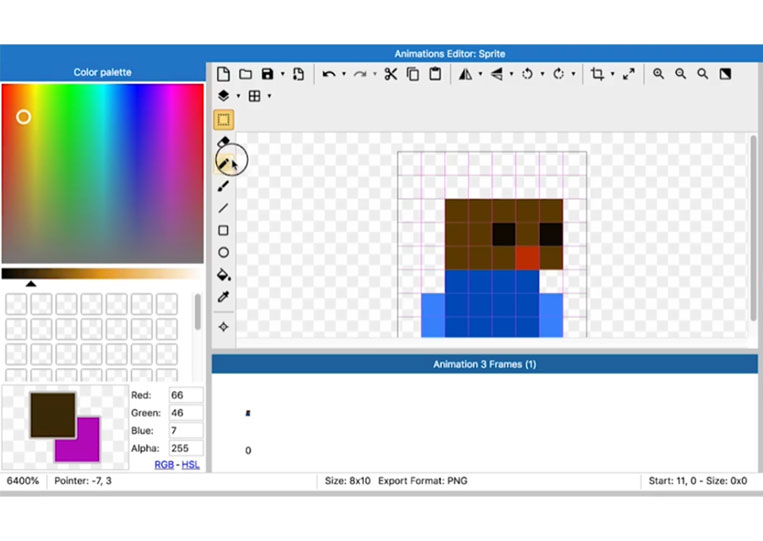Open the undo history dropdown arrow
763x541 pixels.
pyautogui.click(x=344, y=74)
